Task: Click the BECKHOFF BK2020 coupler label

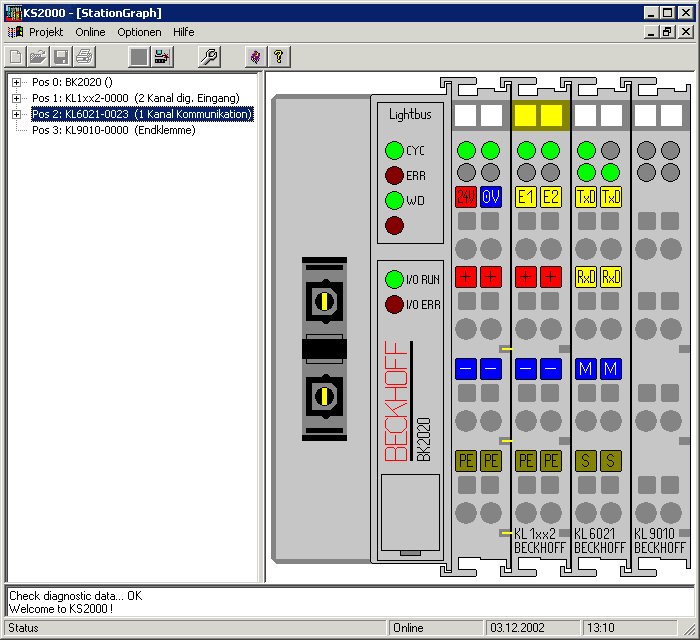Action: tap(408, 402)
